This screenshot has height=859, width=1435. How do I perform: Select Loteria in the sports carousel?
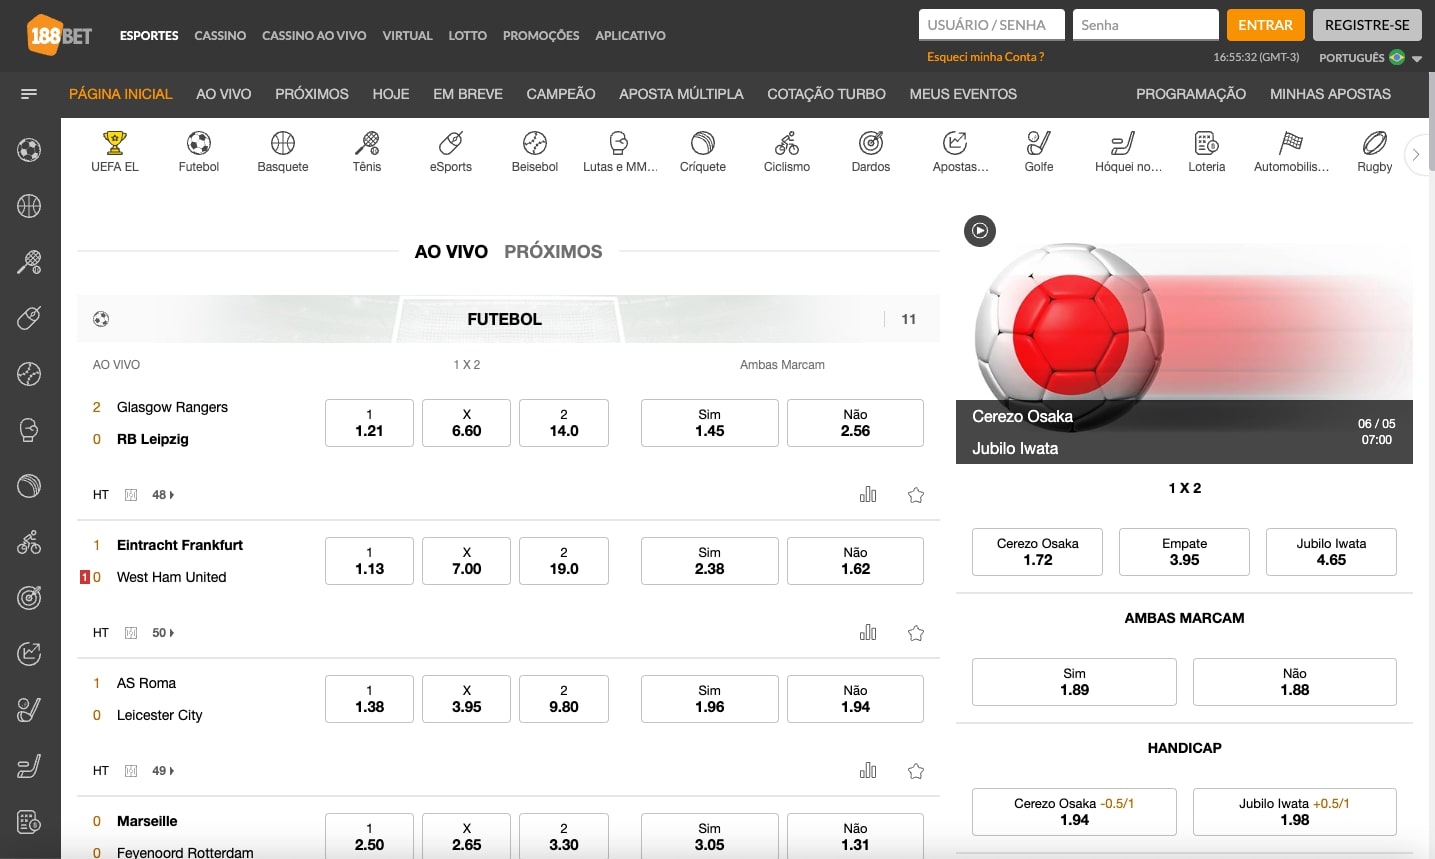[x=1207, y=152]
